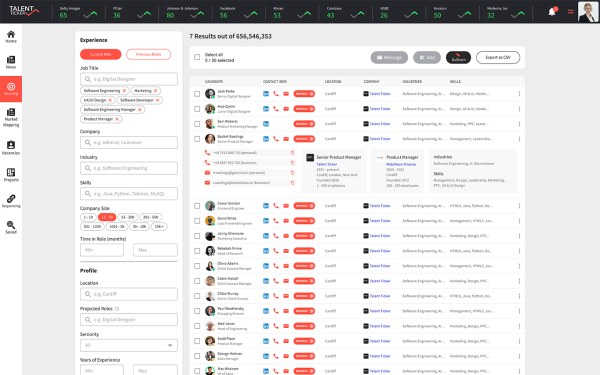600x375 pixels.
Task: Select the 1-10 company size chip
Action: (88, 217)
